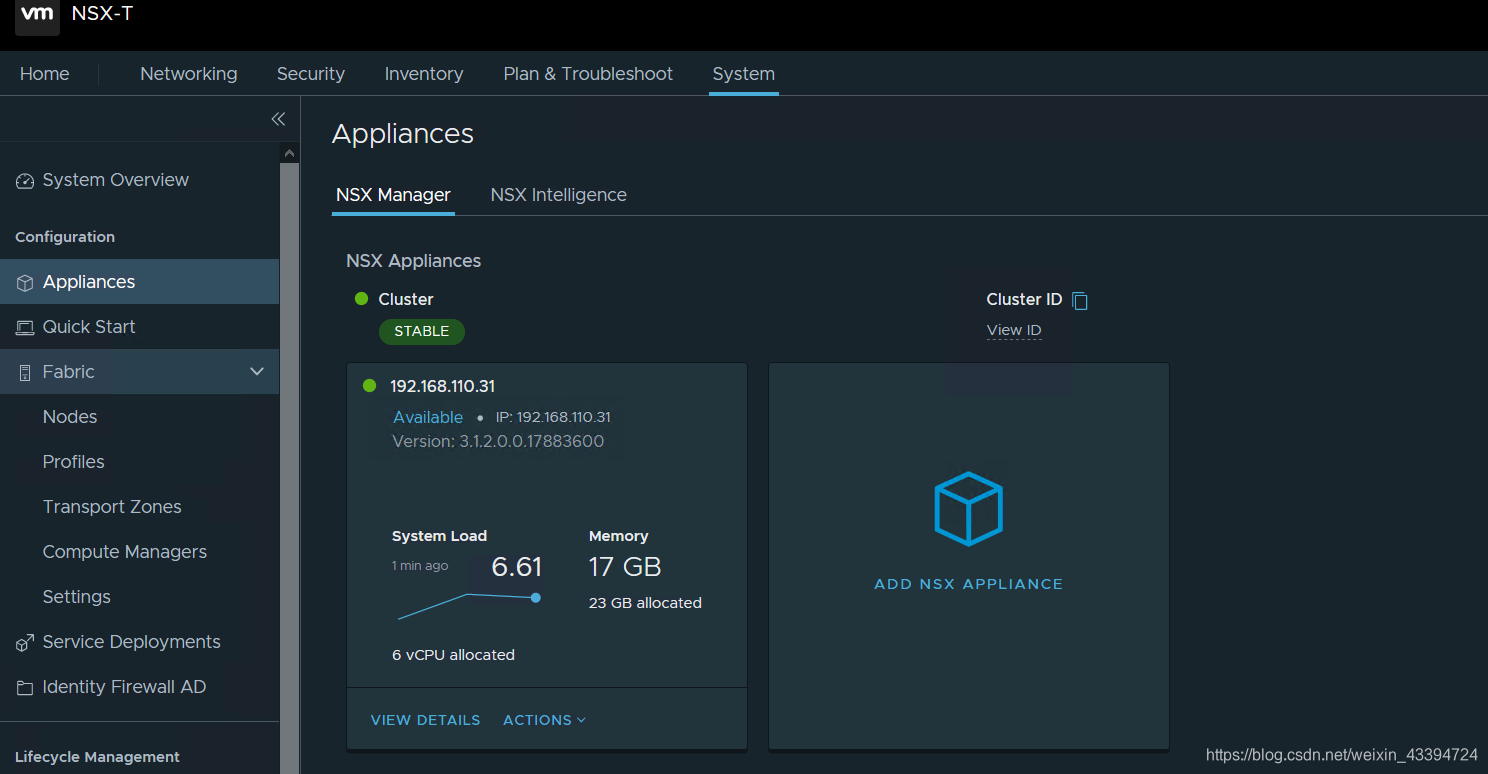The image size is (1488, 774).
Task: Click the System Load graph data point
Action: pyautogui.click(x=536, y=598)
